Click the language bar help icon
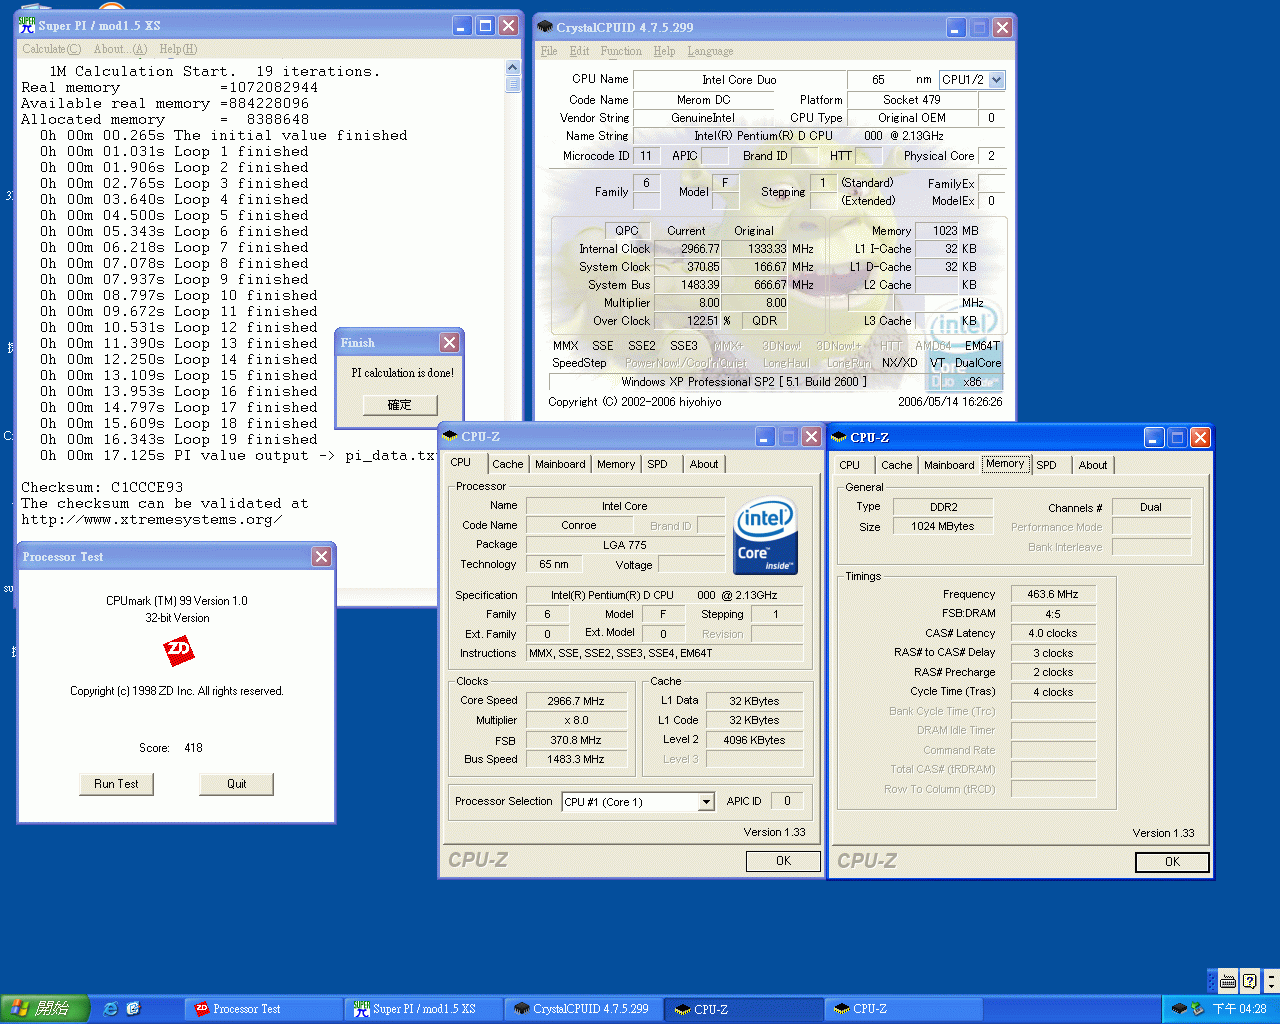The image size is (1280, 1024). [x=1249, y=981]
